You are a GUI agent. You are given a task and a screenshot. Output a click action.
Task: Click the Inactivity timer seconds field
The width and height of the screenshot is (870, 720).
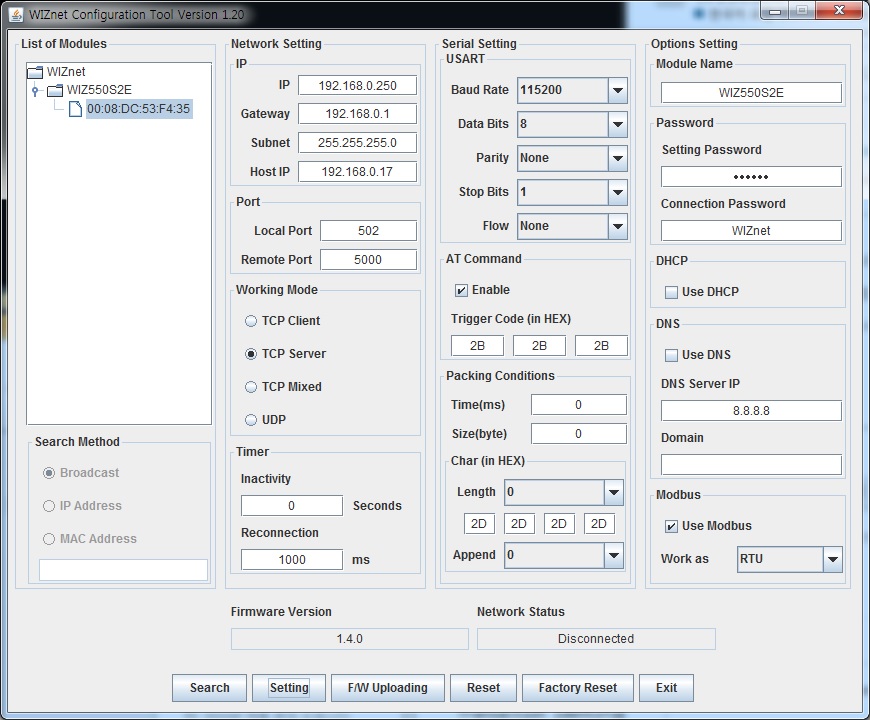click(292, 506)
